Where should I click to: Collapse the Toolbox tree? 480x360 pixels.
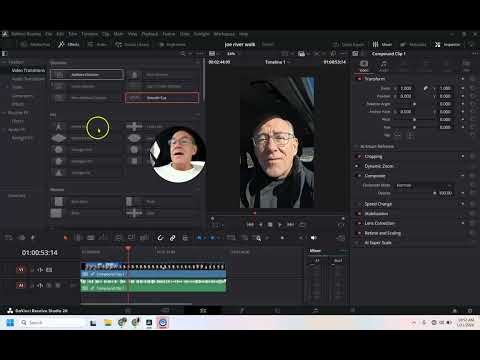click(4, 62)
